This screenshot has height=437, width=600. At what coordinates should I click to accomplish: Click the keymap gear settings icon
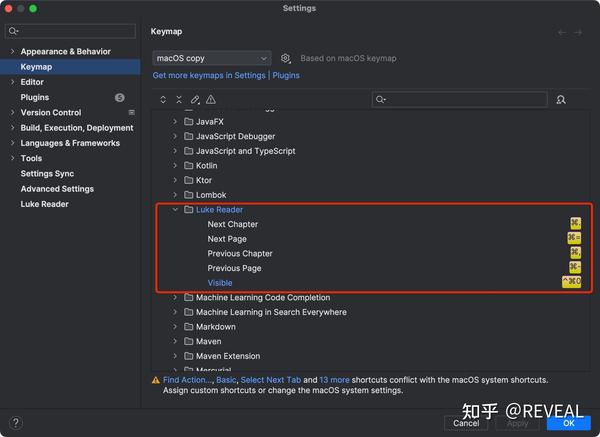(x=286, y=59)
